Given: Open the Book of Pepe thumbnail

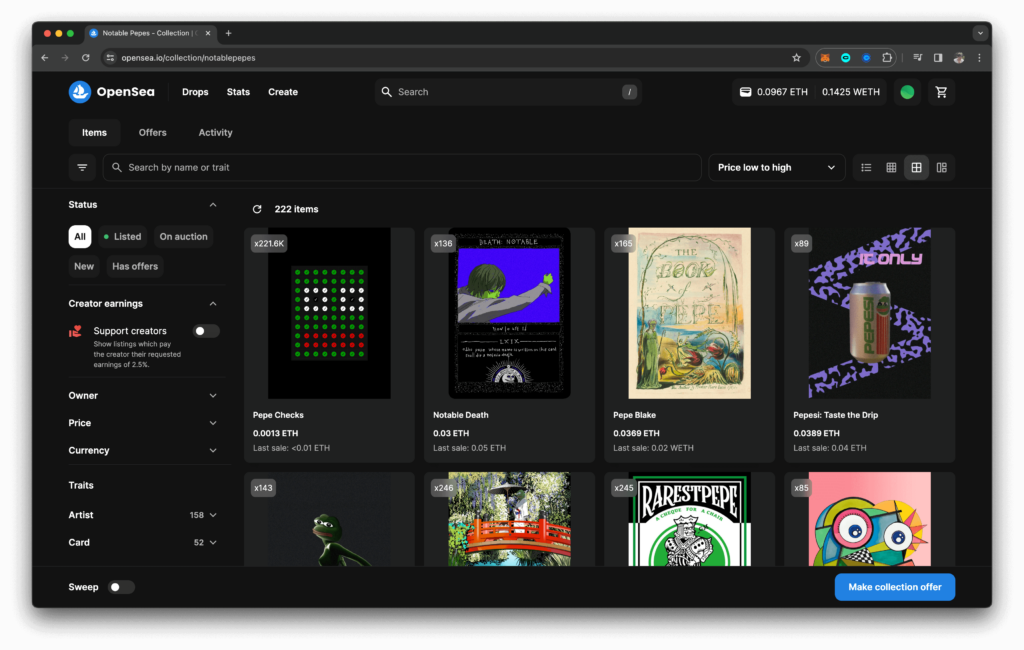Looking at the screenshot, I should (690, 314).
